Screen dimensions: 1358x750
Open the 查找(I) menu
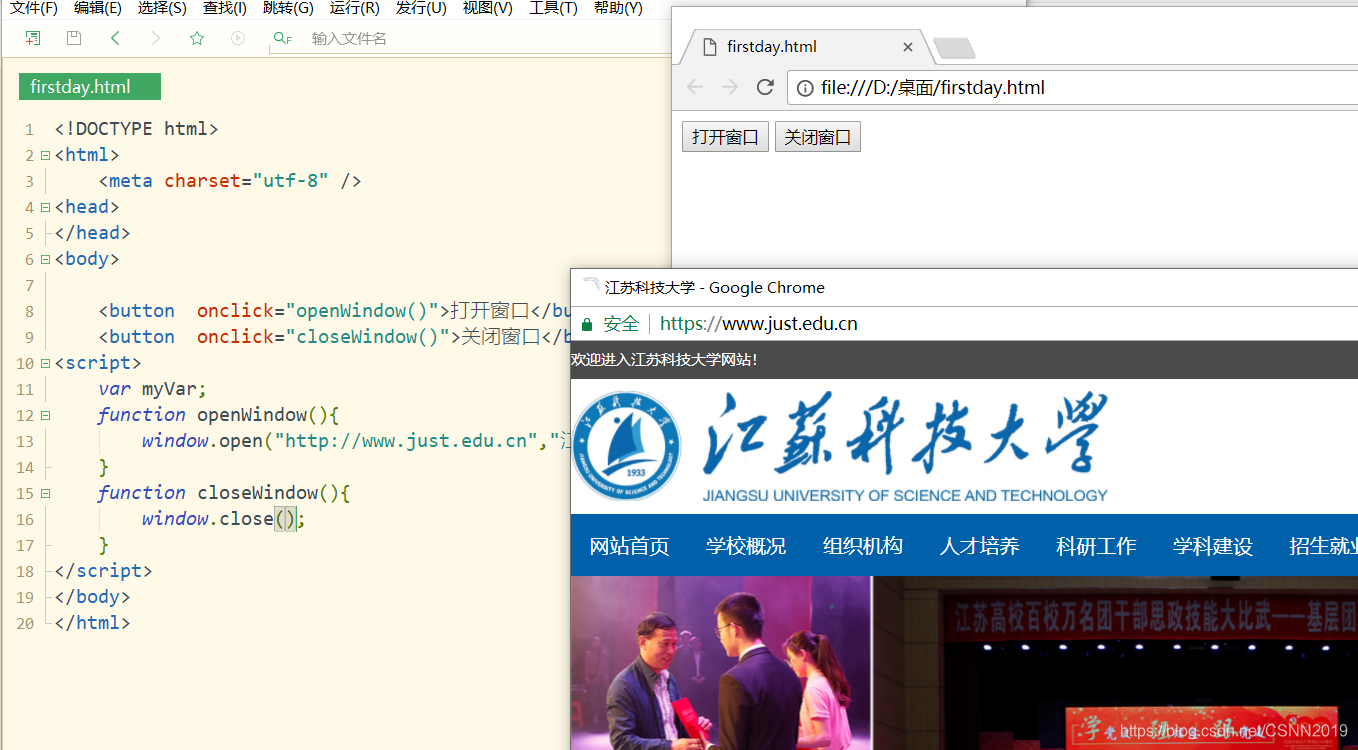225,8
